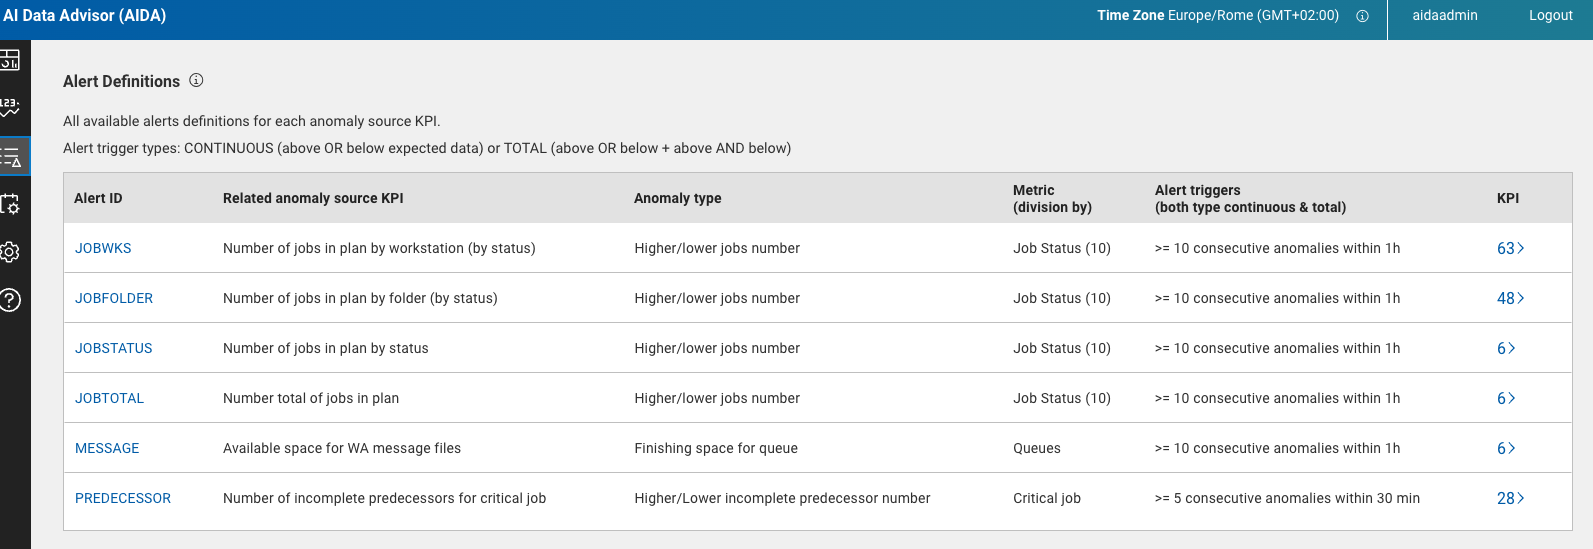The width and height of the screenshot is (1593, 549).
Task: Expand the 48 KPI list for JOBFOLDER
Action: (x=1510, y=298)
